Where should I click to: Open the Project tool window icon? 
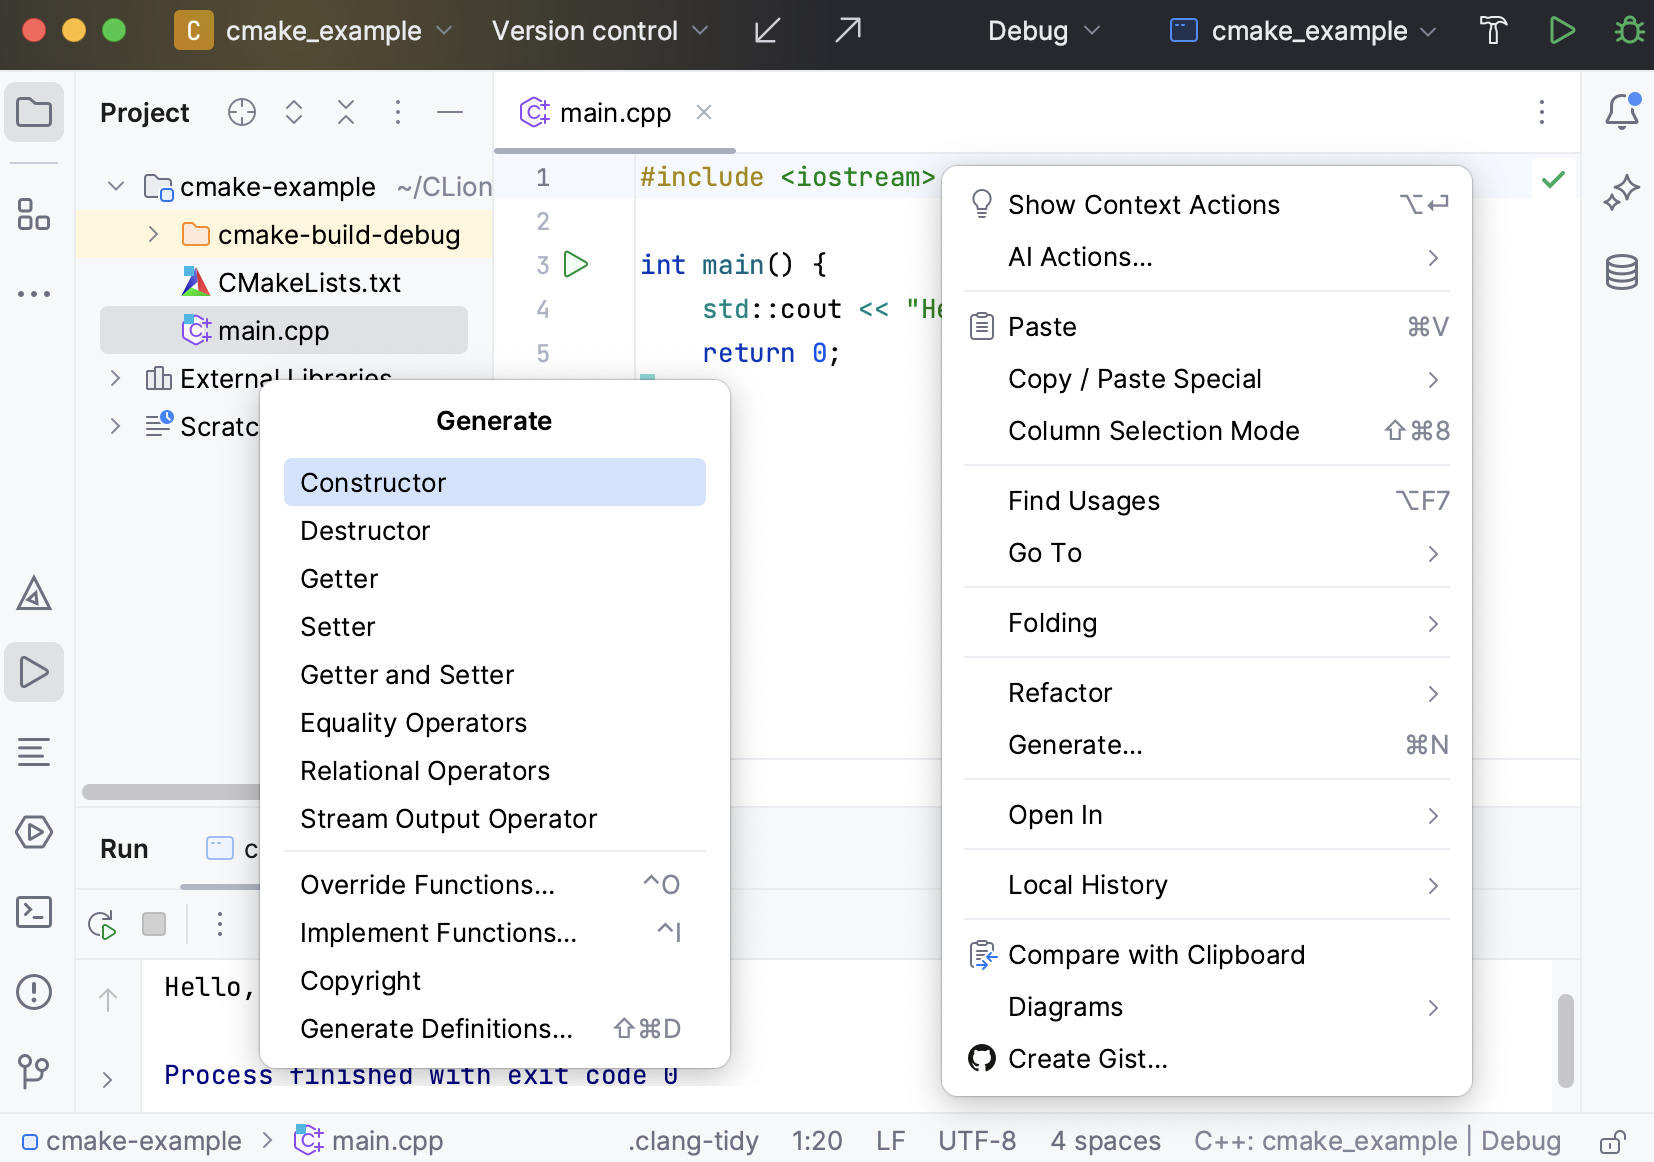click(x=34, y=112)
